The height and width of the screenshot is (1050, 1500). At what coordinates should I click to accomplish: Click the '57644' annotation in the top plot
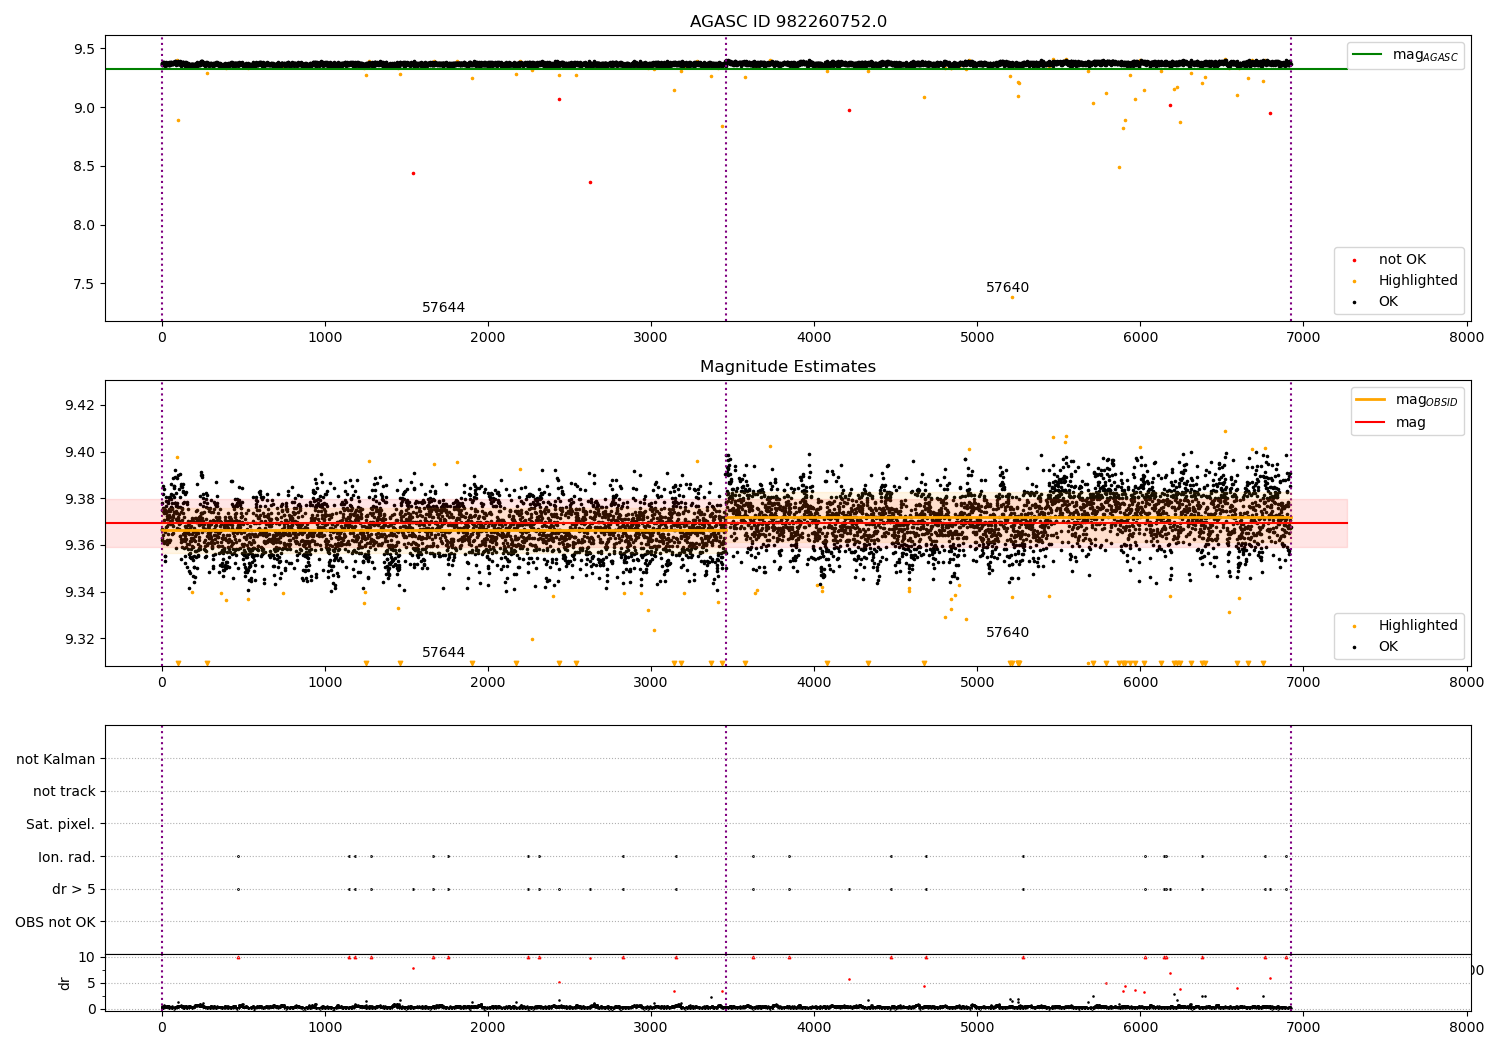(443, 308)
